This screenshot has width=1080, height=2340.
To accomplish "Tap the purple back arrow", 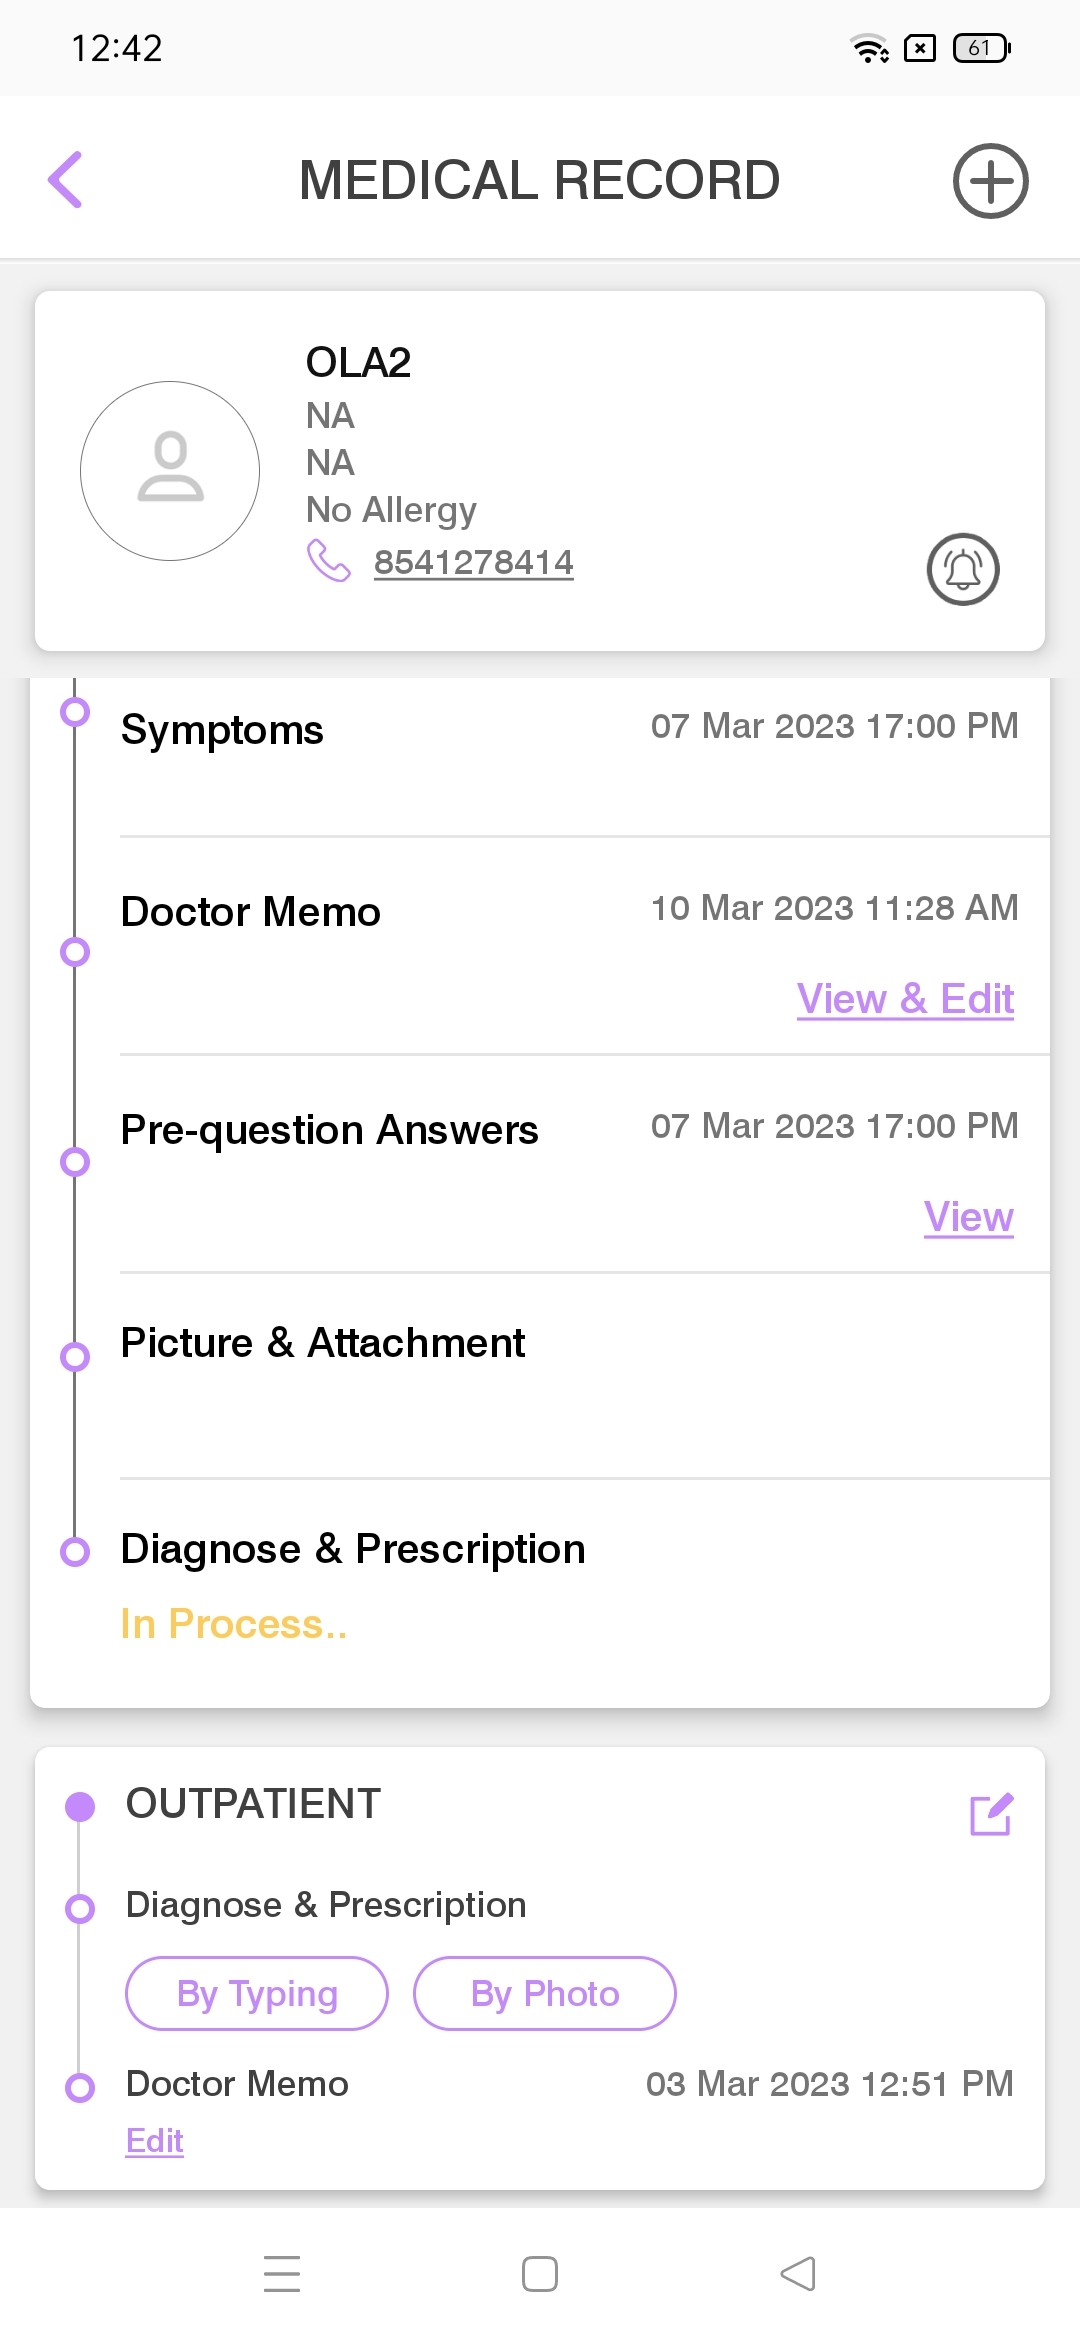I will [66, 180].
